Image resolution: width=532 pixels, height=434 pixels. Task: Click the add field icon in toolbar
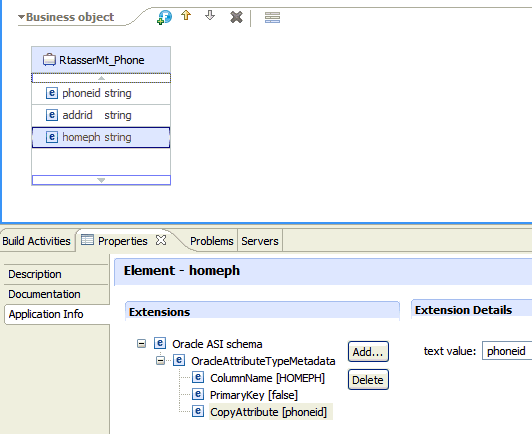[164, 17]
